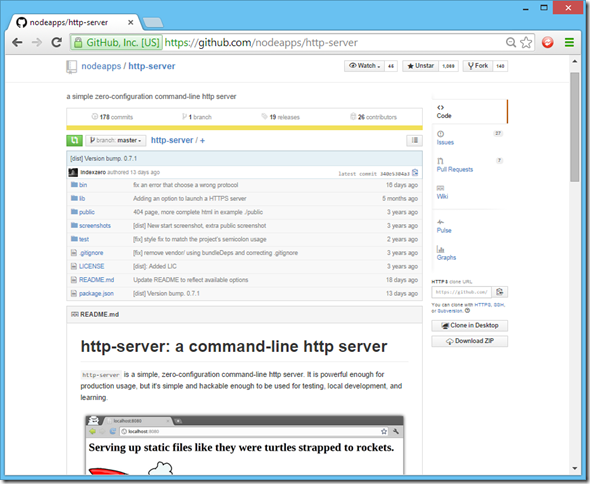This screenshot has height=484, width=590.
Task: Open the Chrome hamburger menu
Action: pos(569,43)
